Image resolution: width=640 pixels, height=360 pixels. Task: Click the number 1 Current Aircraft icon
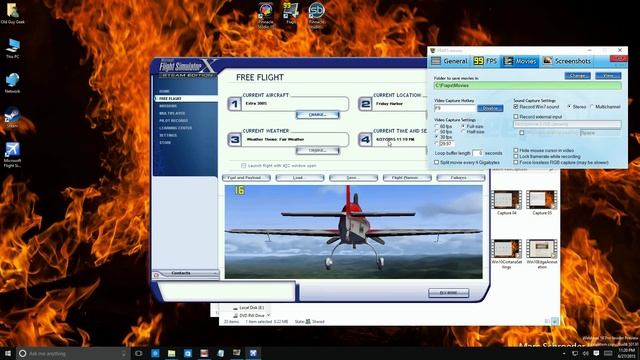[x=234, y=104]
